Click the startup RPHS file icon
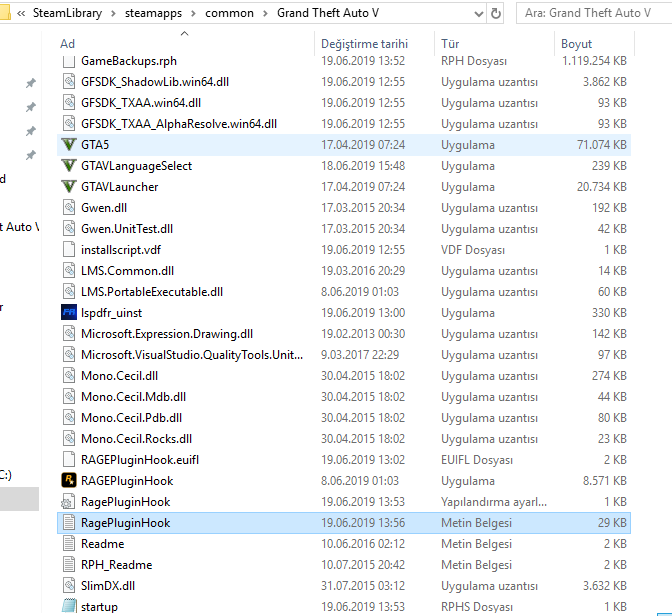672x616 pixels. [69, 607]
